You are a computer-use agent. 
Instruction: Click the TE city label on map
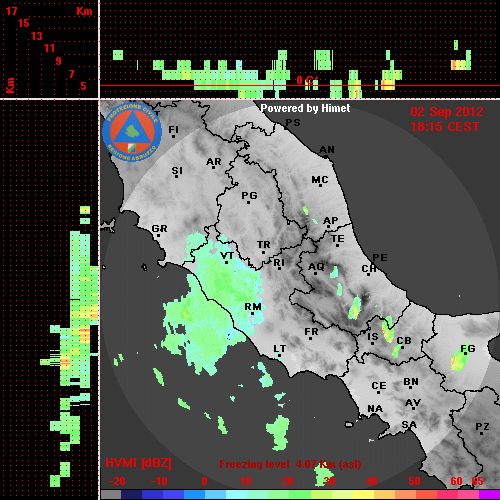(x=338, y=239)
